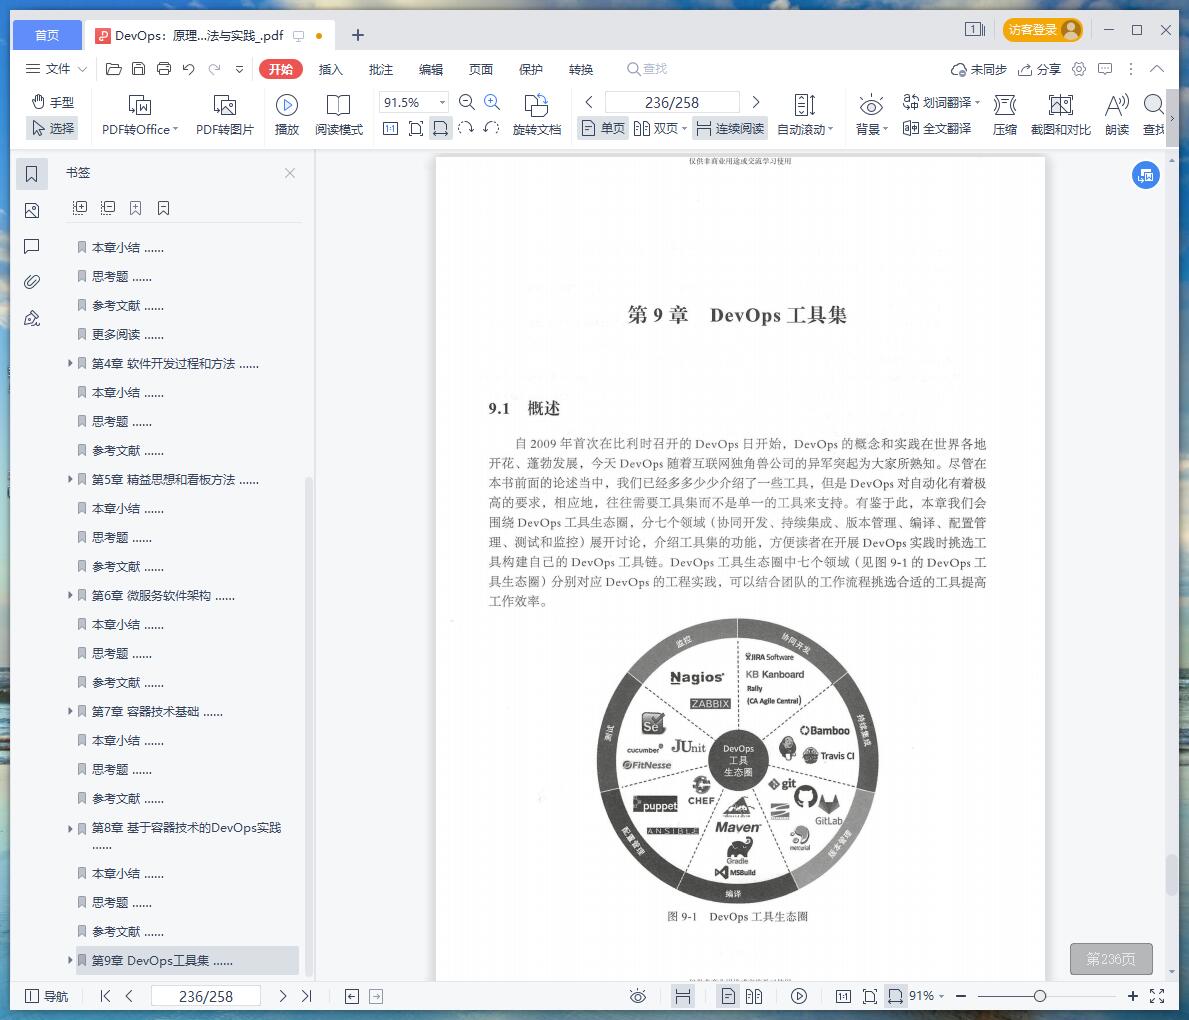Save the document with the save icon
This screenshot has height=1020, width=1189.
(x=139, y=69)
